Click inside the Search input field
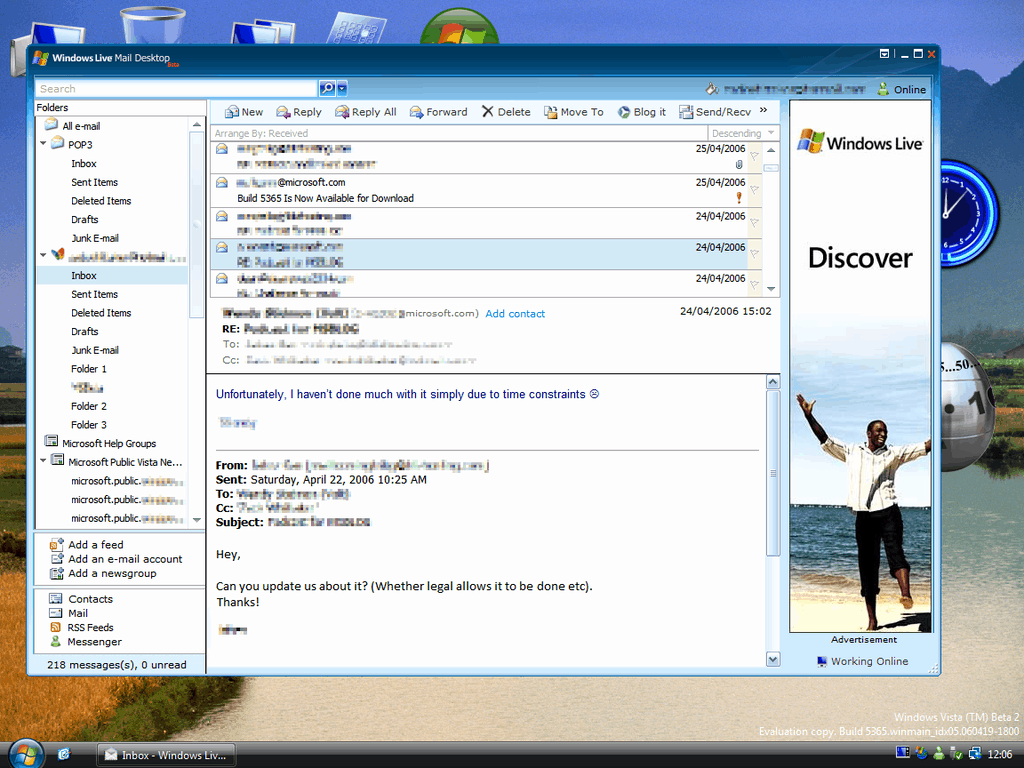 [175, 89]
